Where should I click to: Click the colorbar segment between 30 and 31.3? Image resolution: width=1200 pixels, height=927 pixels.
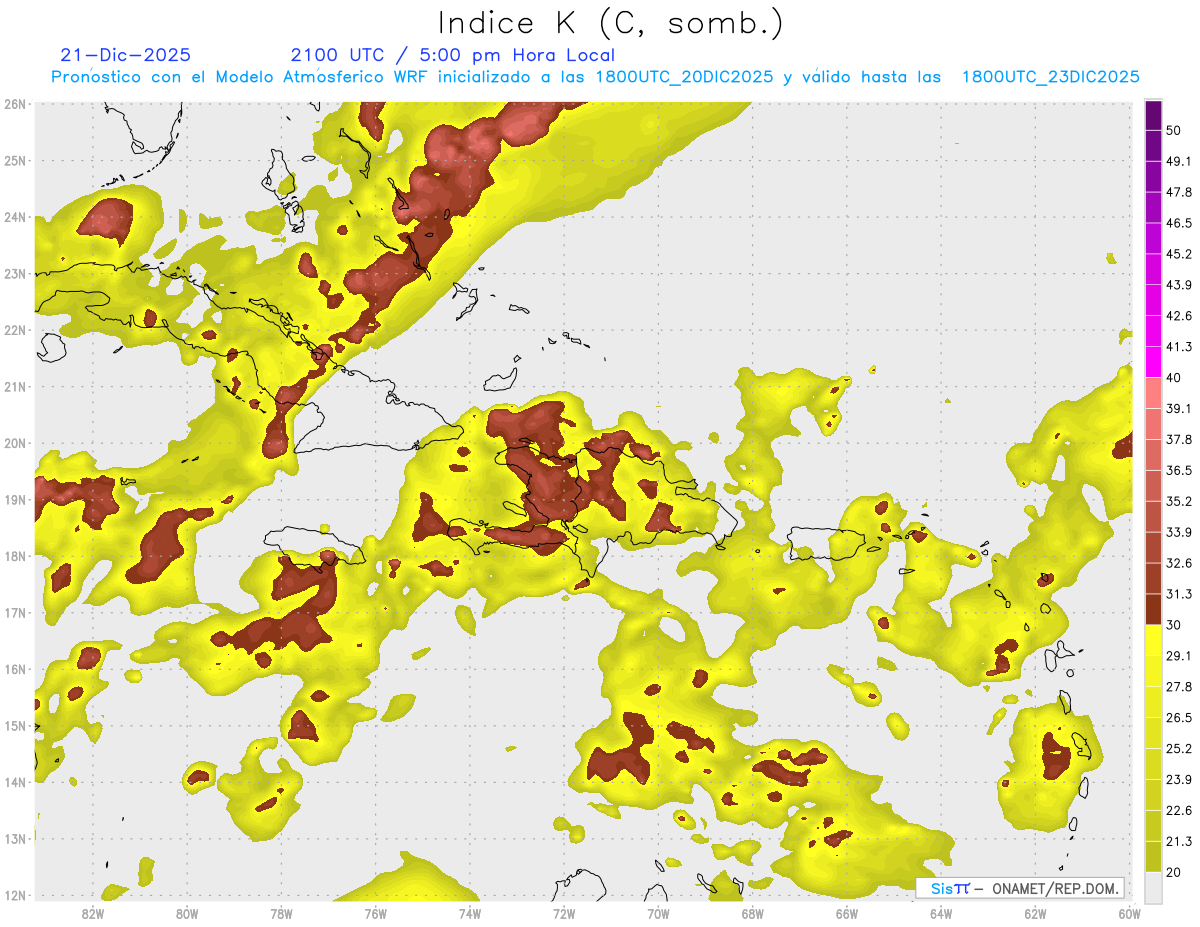point(1153,609)
